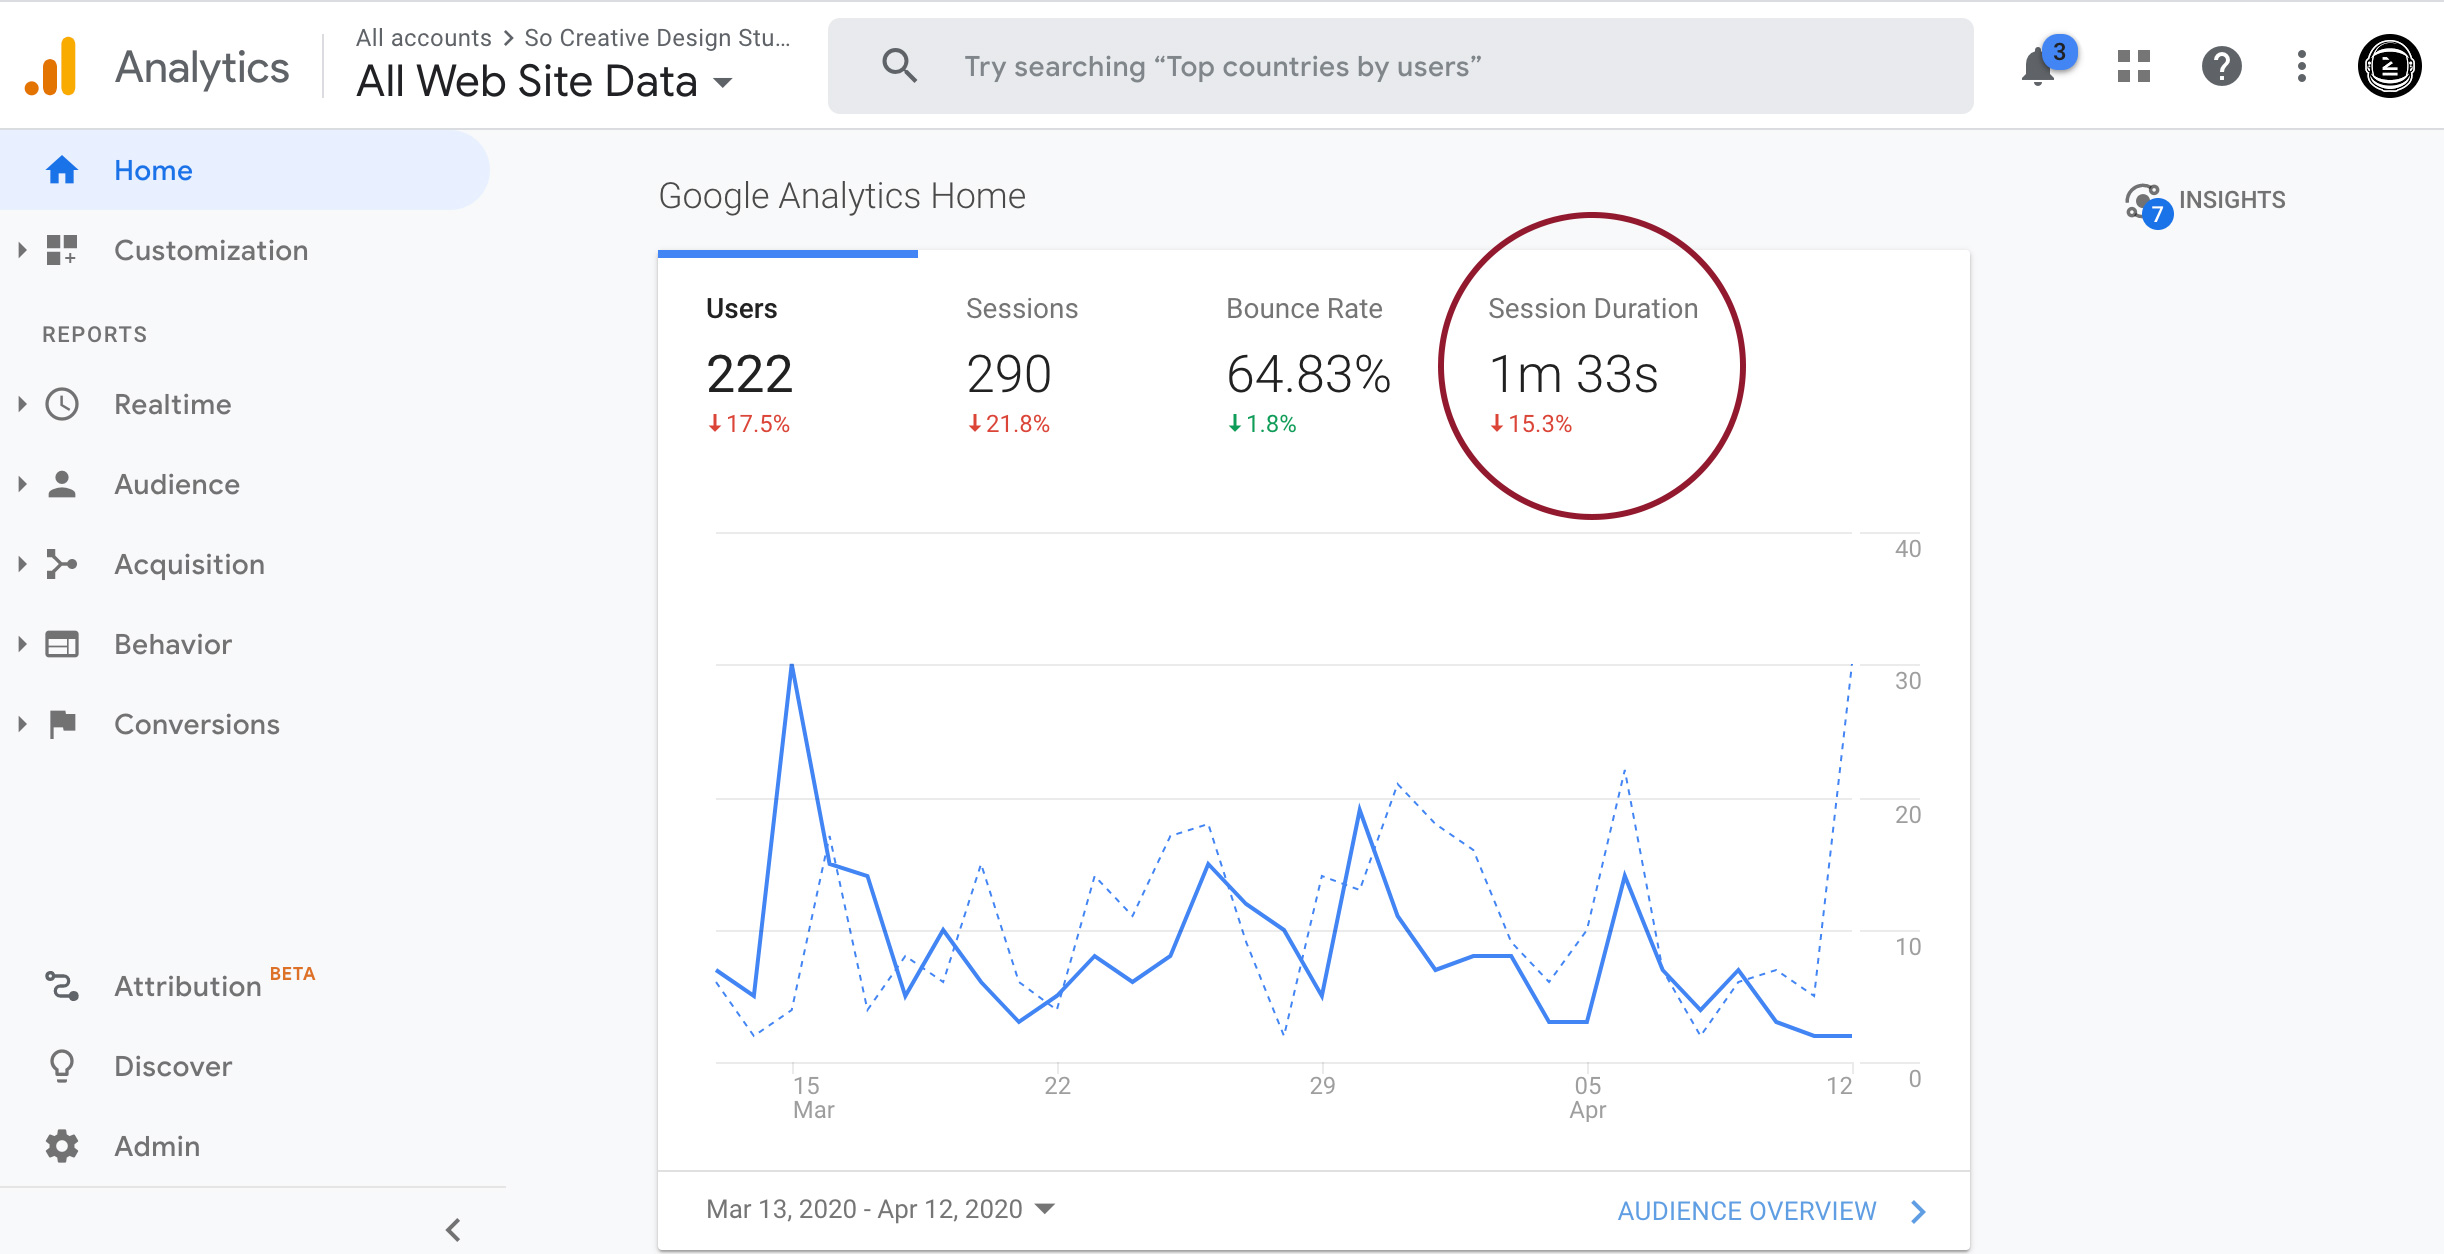Click the Analytics product title text
The height and width of the screenshot is (1254, 2444).
tap(202, 67)
